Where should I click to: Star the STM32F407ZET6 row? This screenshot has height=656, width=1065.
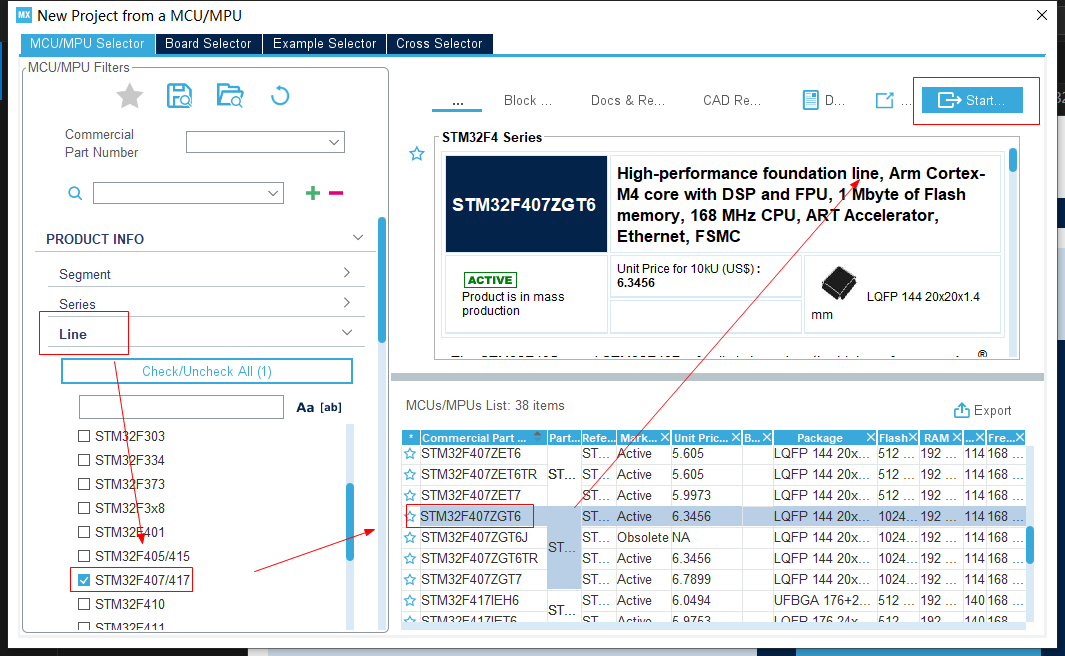point(410,454)
